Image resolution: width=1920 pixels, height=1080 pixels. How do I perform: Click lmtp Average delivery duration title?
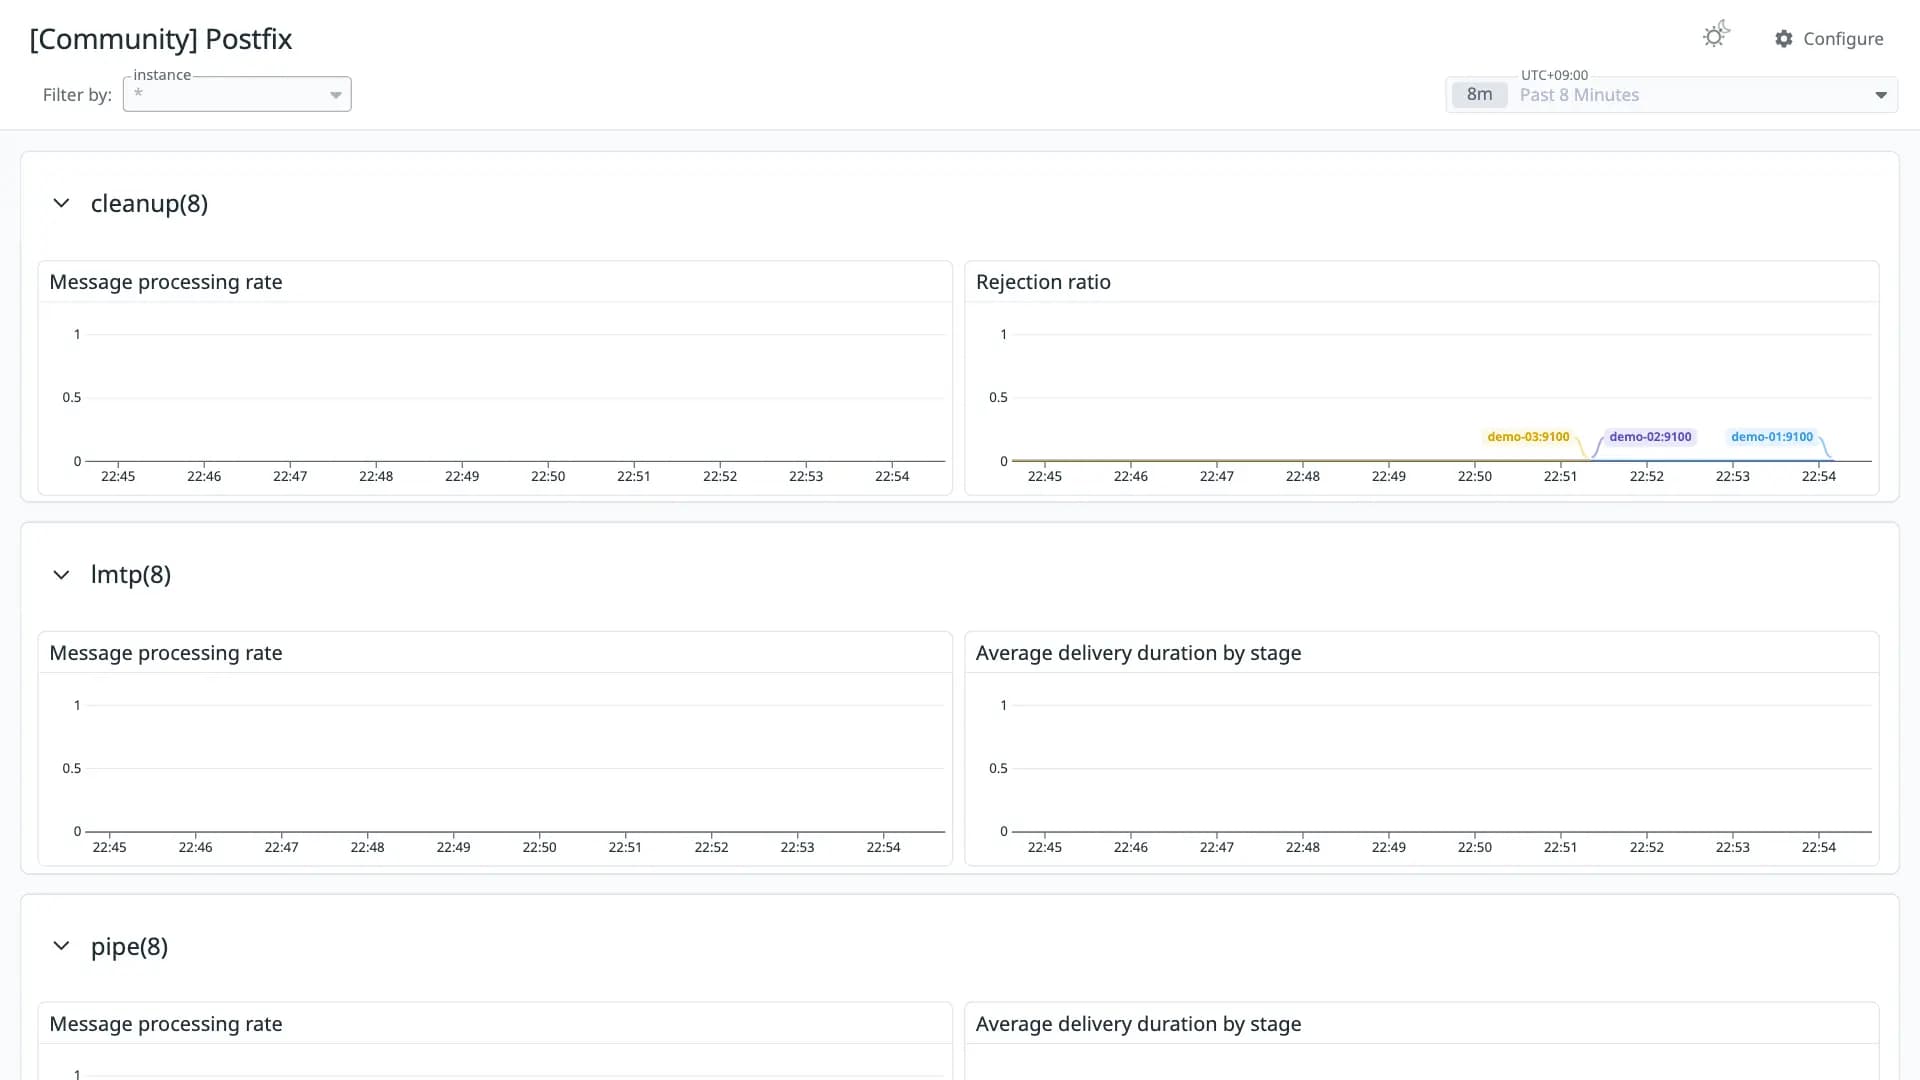pos(1138,653)
